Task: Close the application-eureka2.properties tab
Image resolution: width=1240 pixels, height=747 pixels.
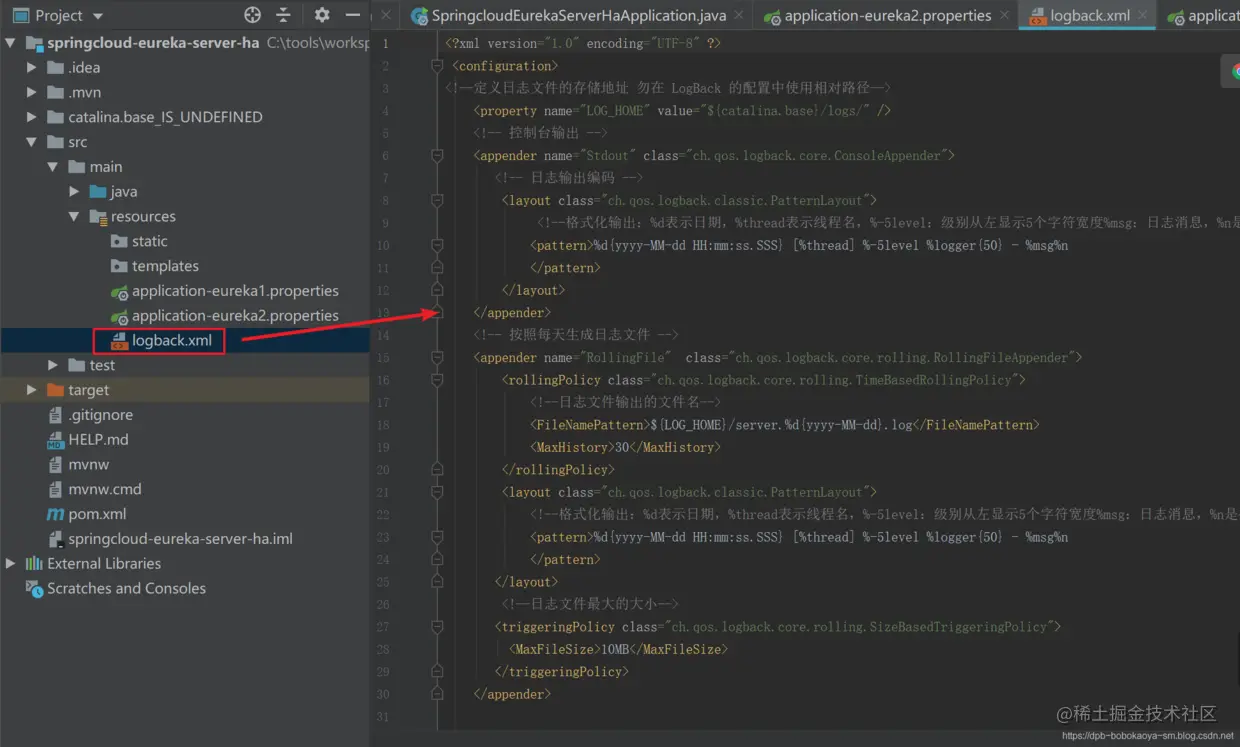Action: click(1005, 15)
